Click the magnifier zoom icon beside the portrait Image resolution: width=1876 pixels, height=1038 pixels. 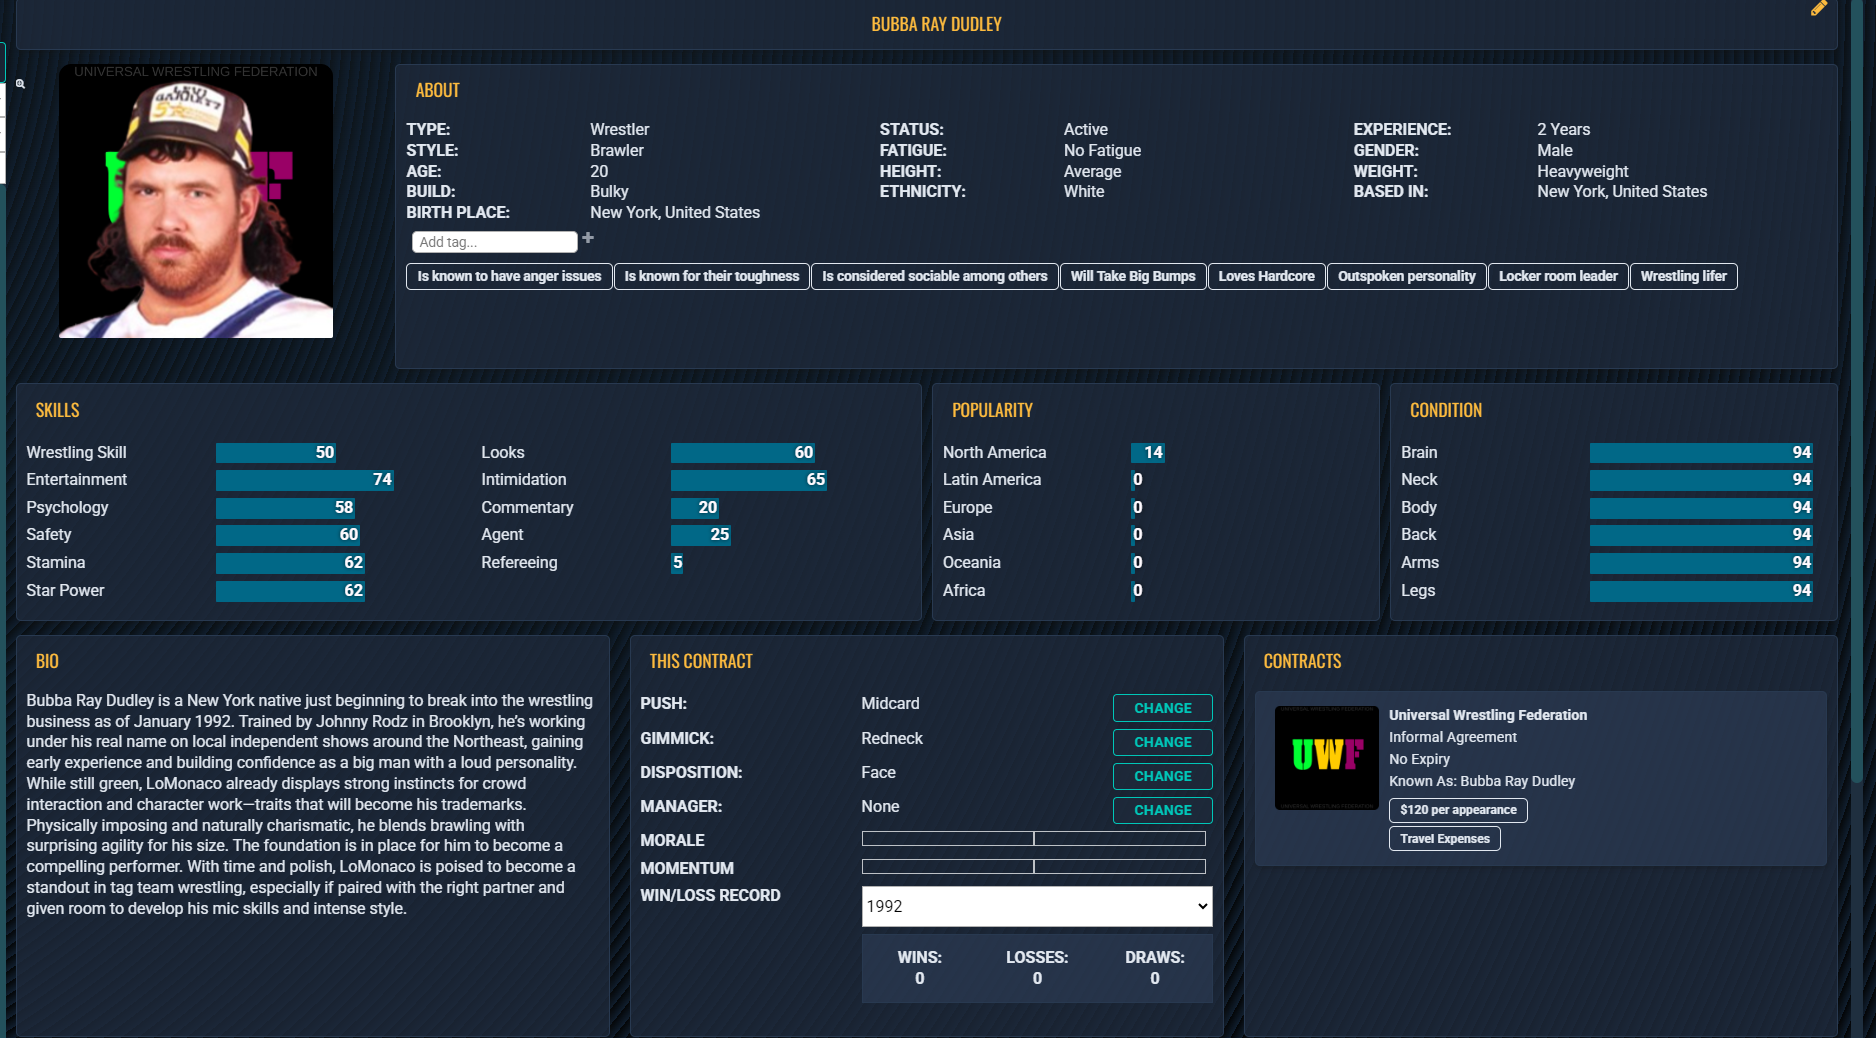pos(20,84)
